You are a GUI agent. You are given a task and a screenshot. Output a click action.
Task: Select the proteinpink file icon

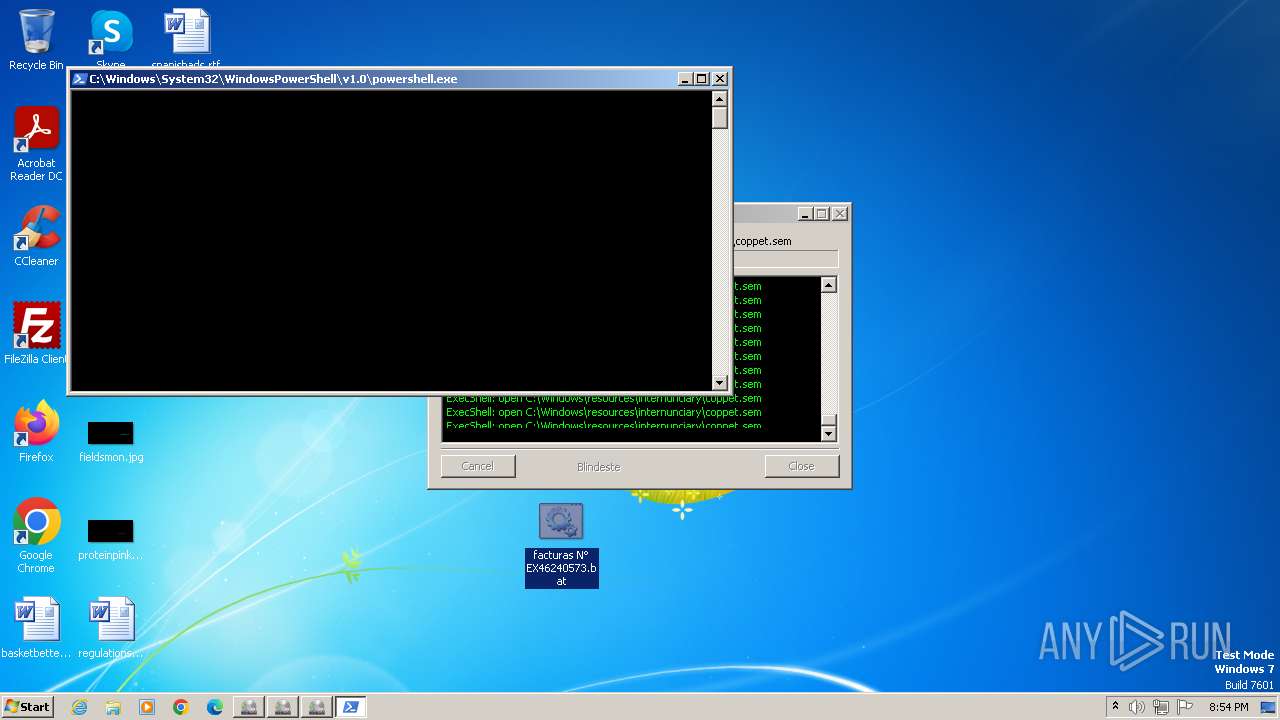tap(111, 539)
